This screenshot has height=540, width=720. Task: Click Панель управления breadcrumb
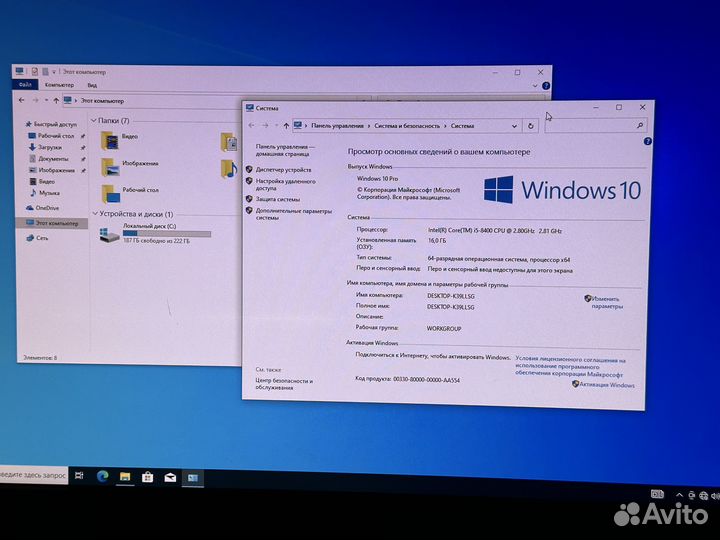click(337, 126)
